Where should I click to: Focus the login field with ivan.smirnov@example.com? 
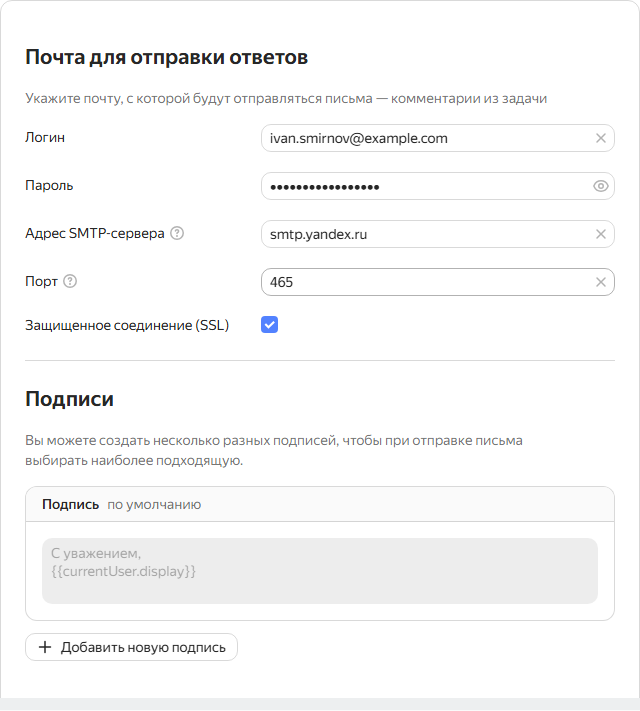438,138
